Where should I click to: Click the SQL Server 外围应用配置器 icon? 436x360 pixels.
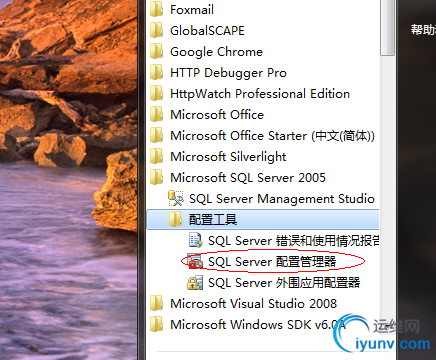pos(195,282)
